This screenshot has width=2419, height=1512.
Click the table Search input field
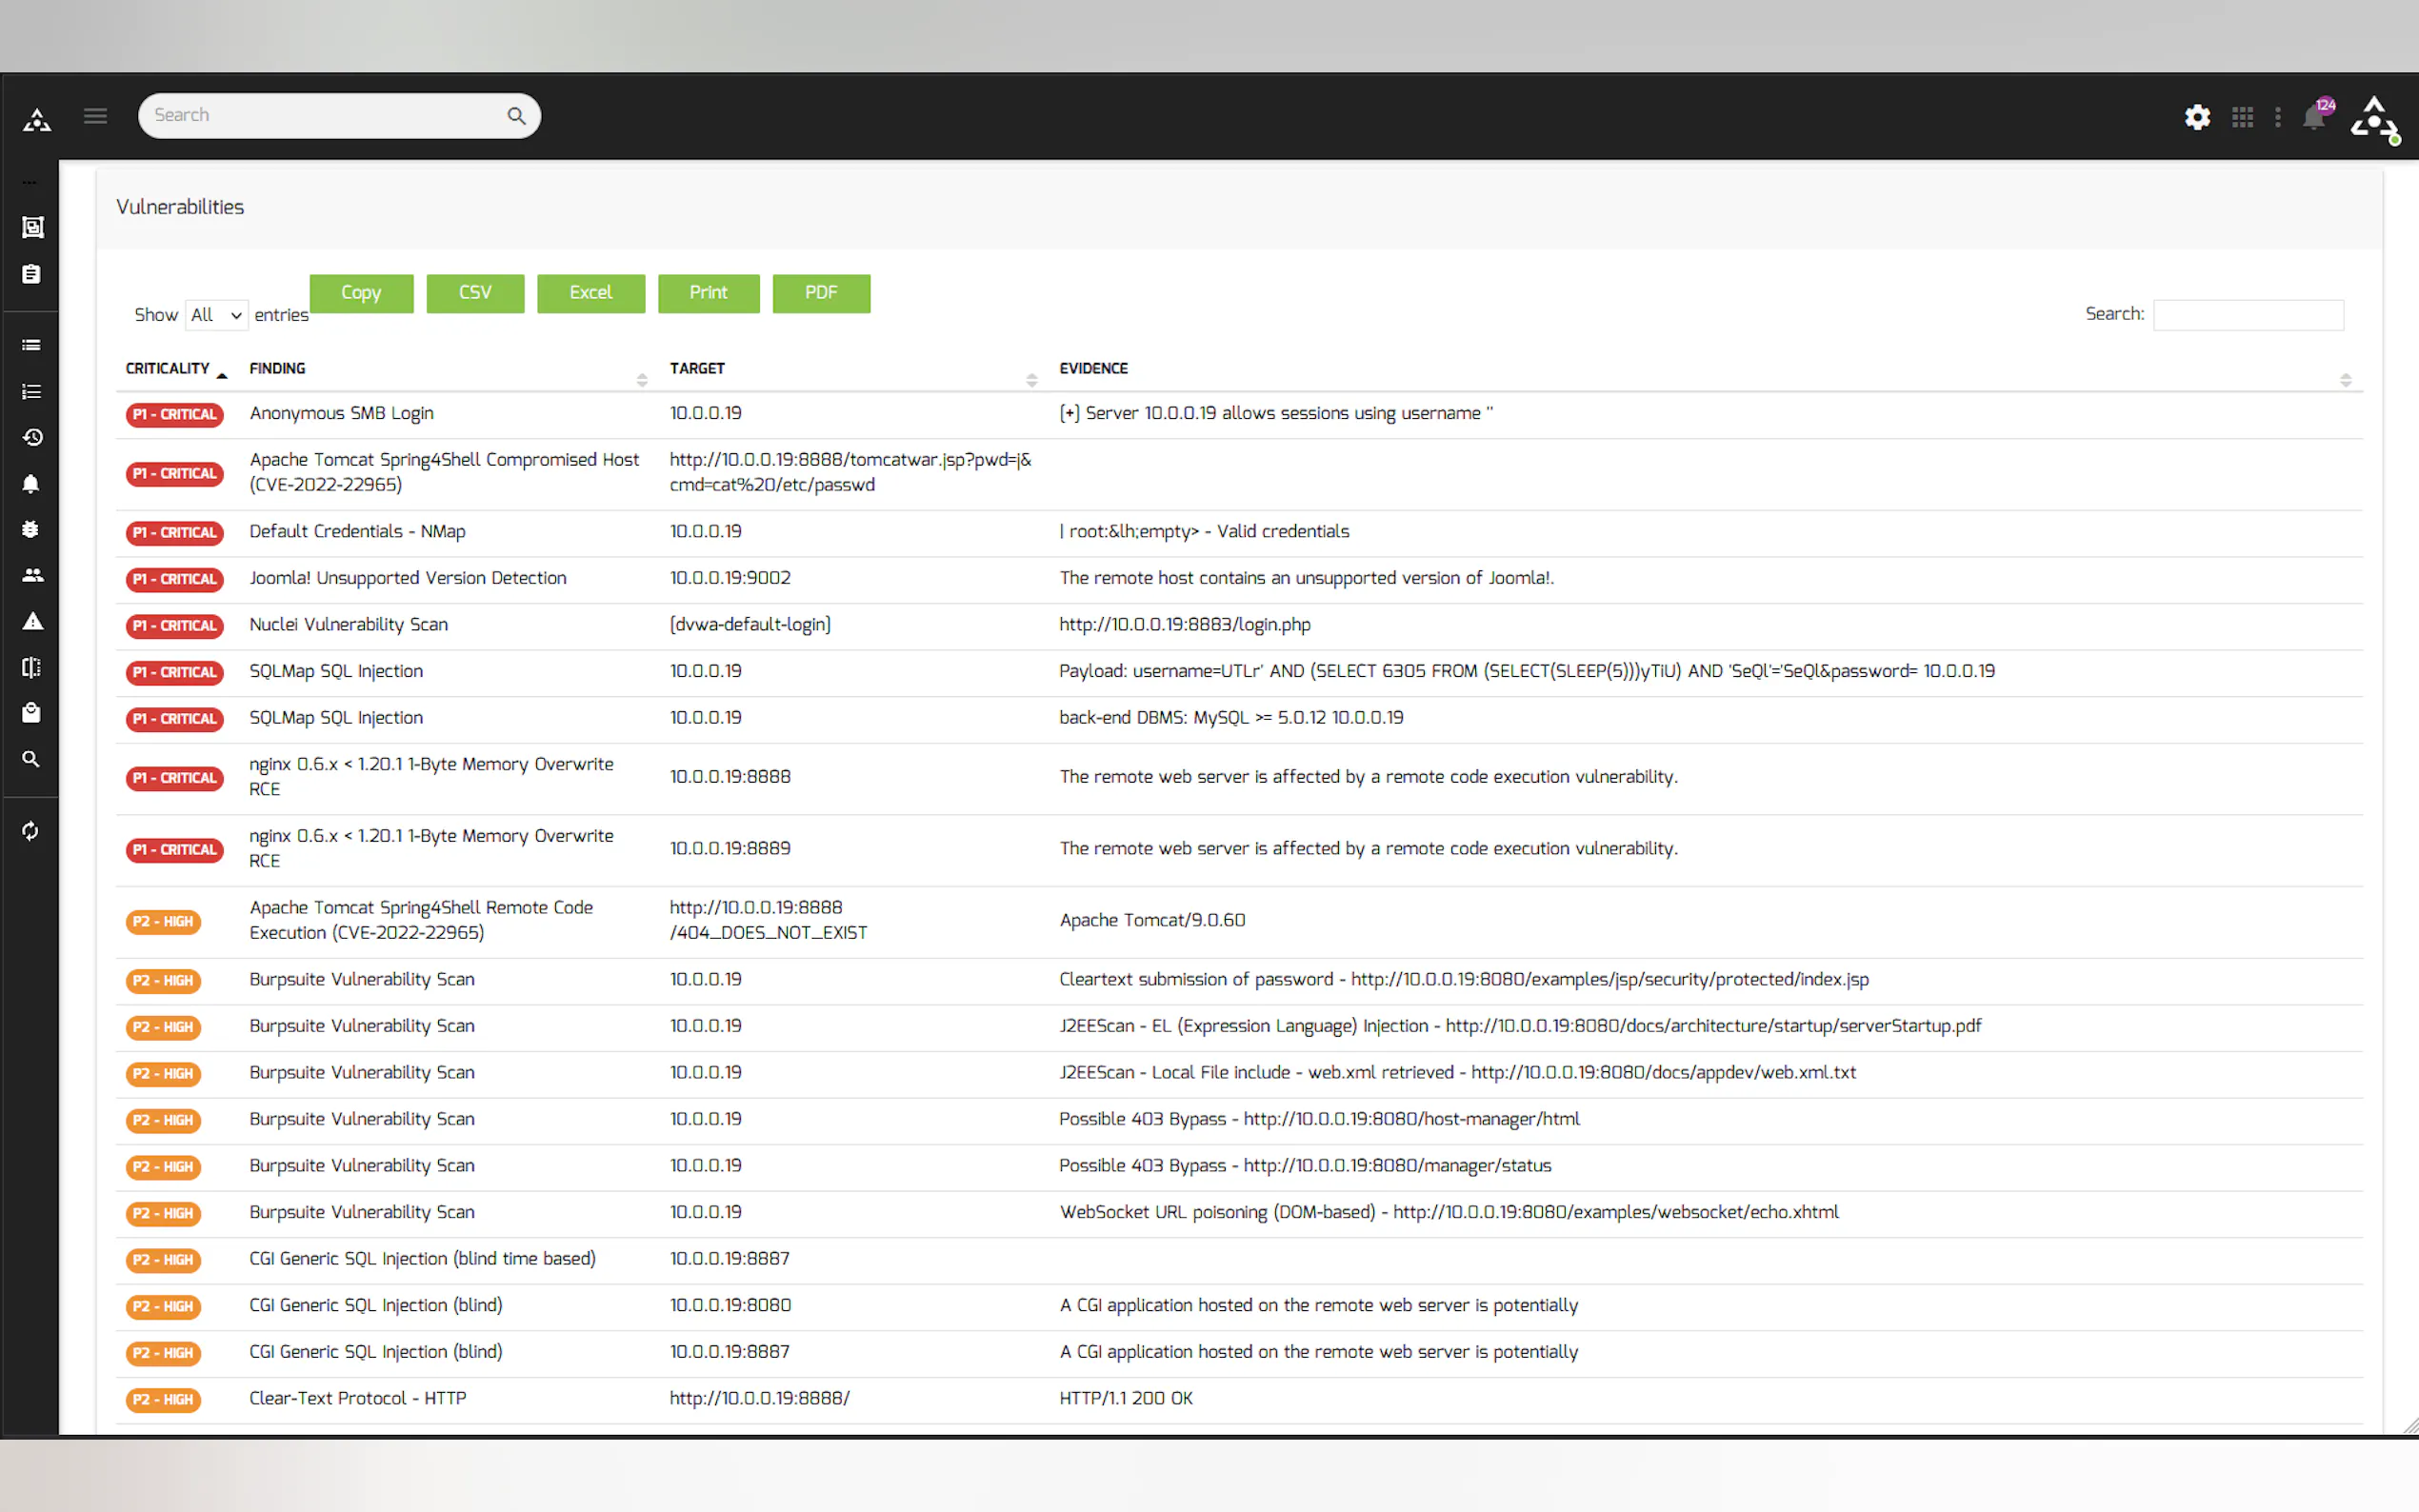(x=2247, y=315)
